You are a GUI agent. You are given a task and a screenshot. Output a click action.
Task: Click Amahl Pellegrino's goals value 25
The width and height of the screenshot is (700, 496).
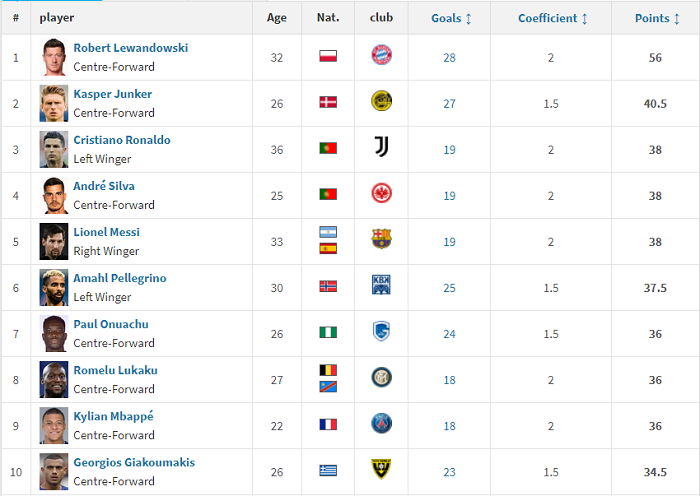(x=449, y=288)
